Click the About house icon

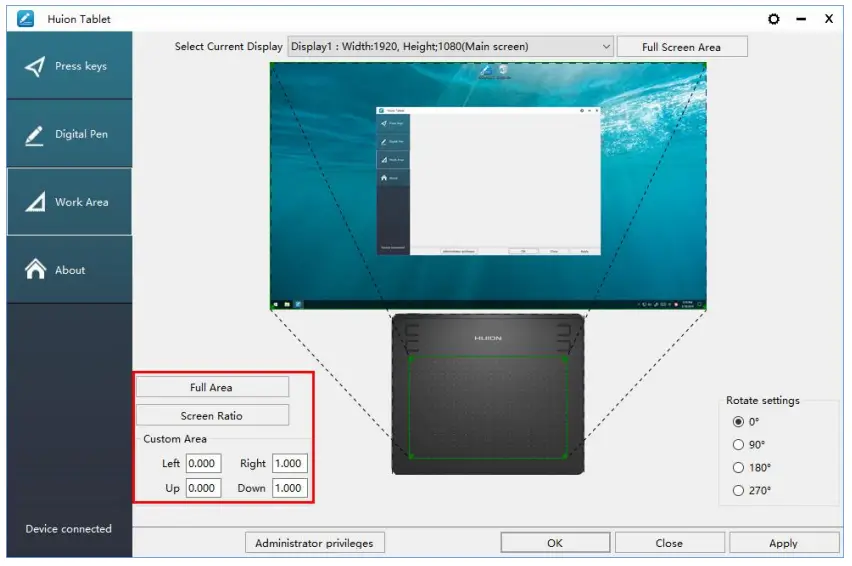(35, 269)
